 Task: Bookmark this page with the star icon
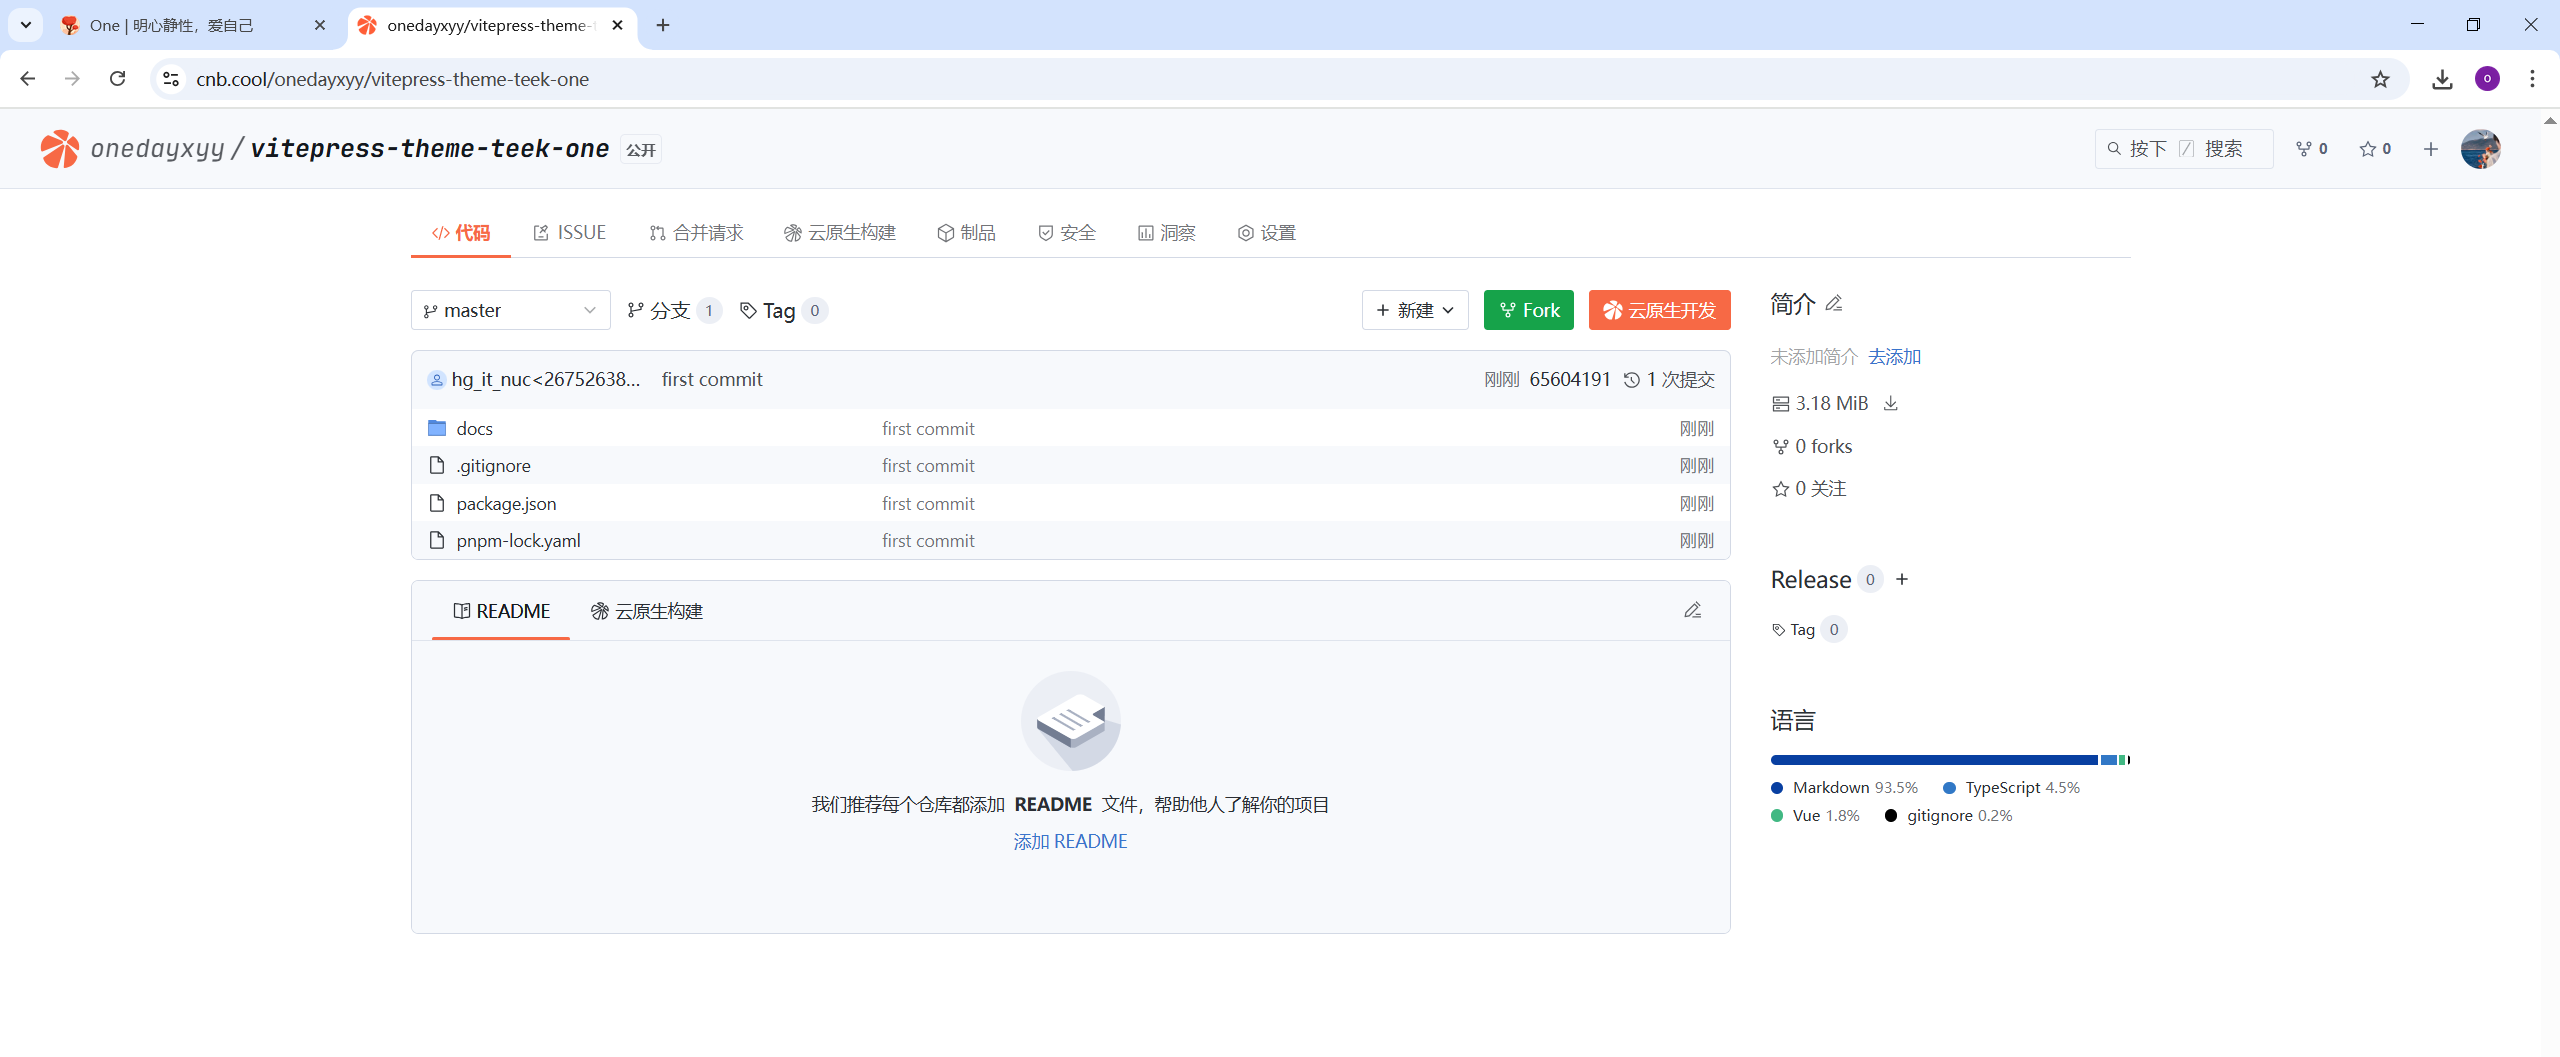pos(2380,79)
